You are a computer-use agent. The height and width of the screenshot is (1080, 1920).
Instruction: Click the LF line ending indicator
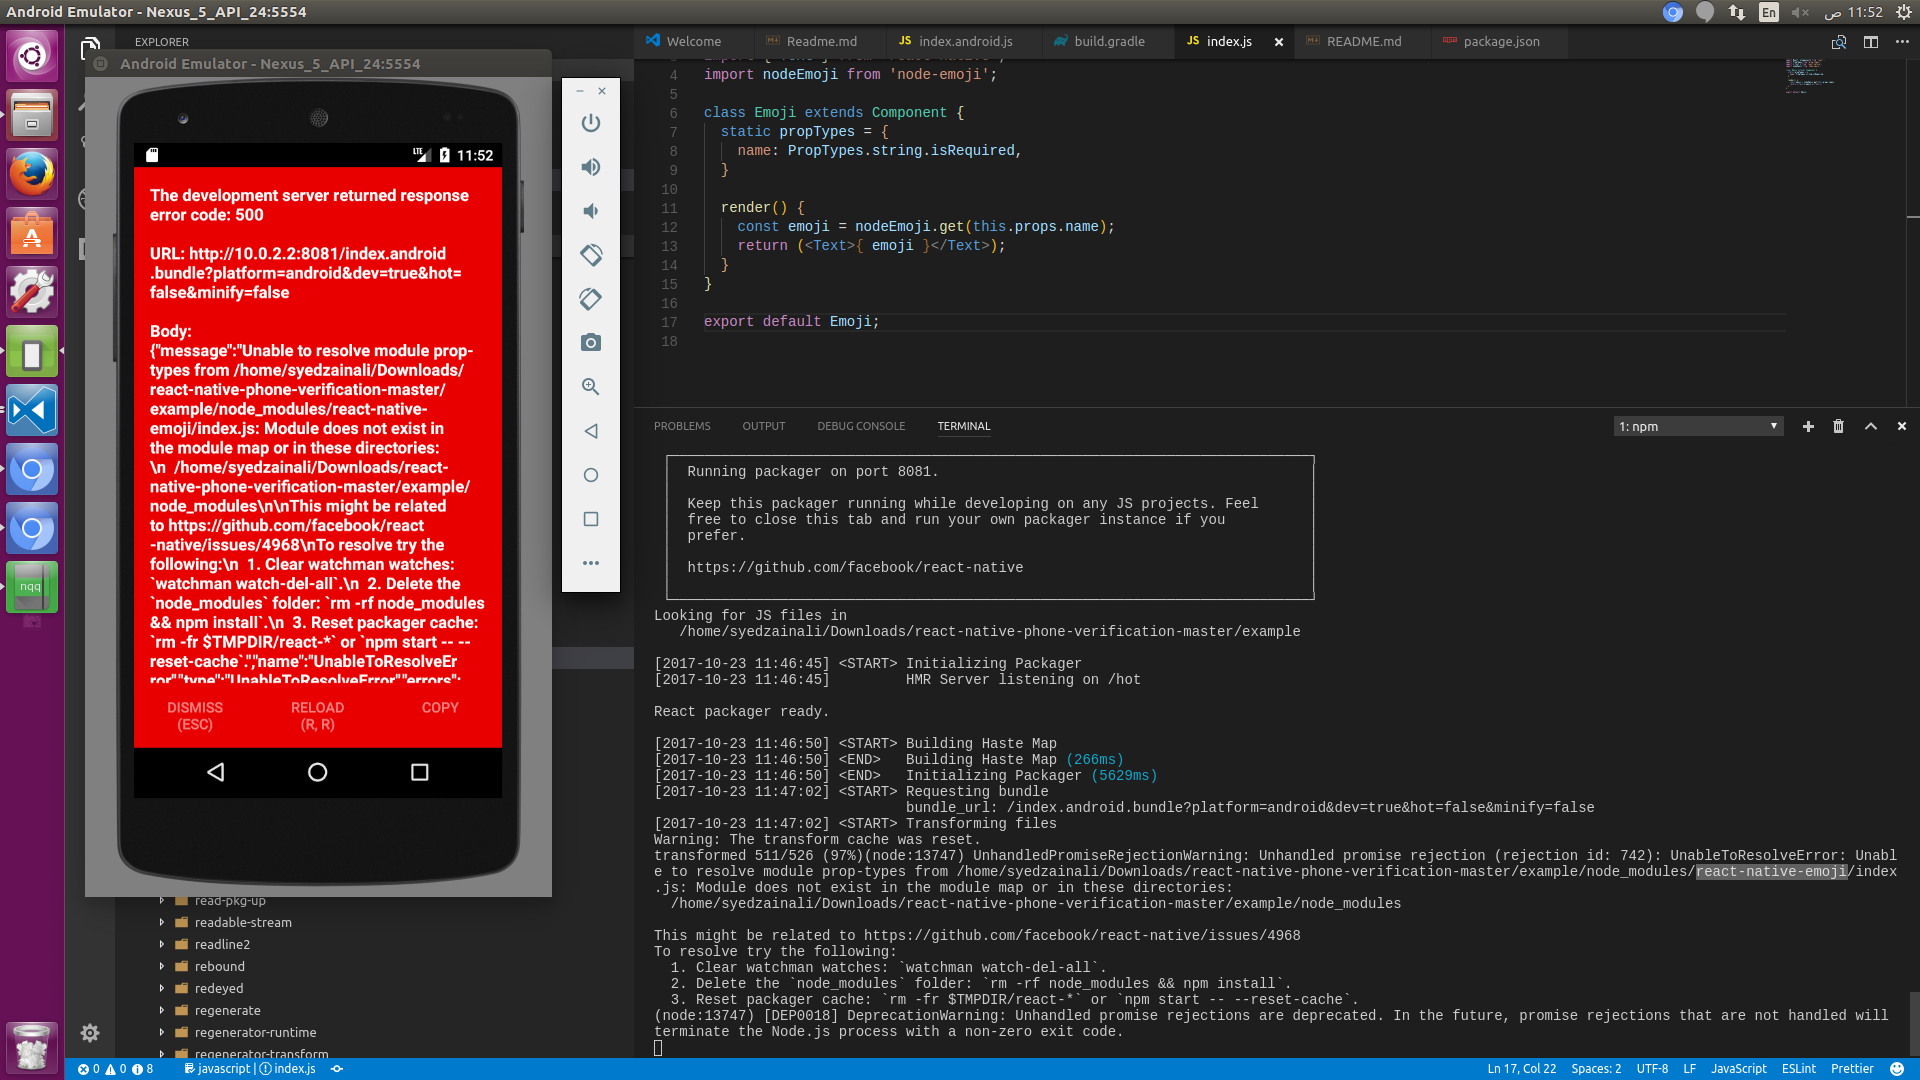click(x=1689, y=1069)
